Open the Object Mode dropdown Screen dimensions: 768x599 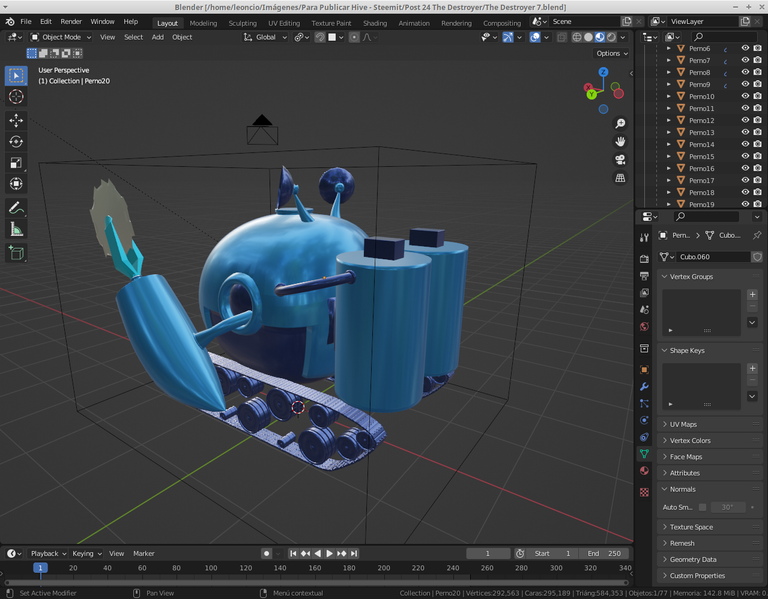pos(61,37)
